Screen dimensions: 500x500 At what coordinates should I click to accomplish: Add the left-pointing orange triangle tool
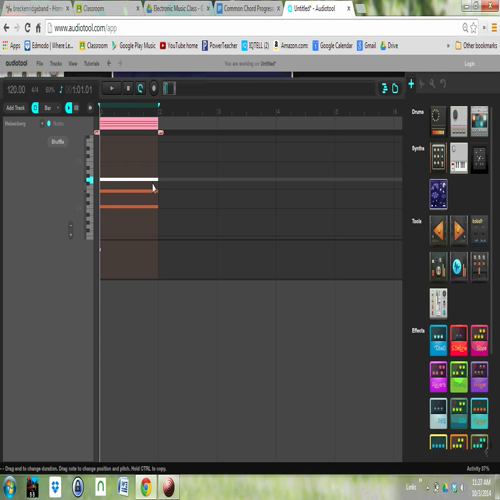438,231
